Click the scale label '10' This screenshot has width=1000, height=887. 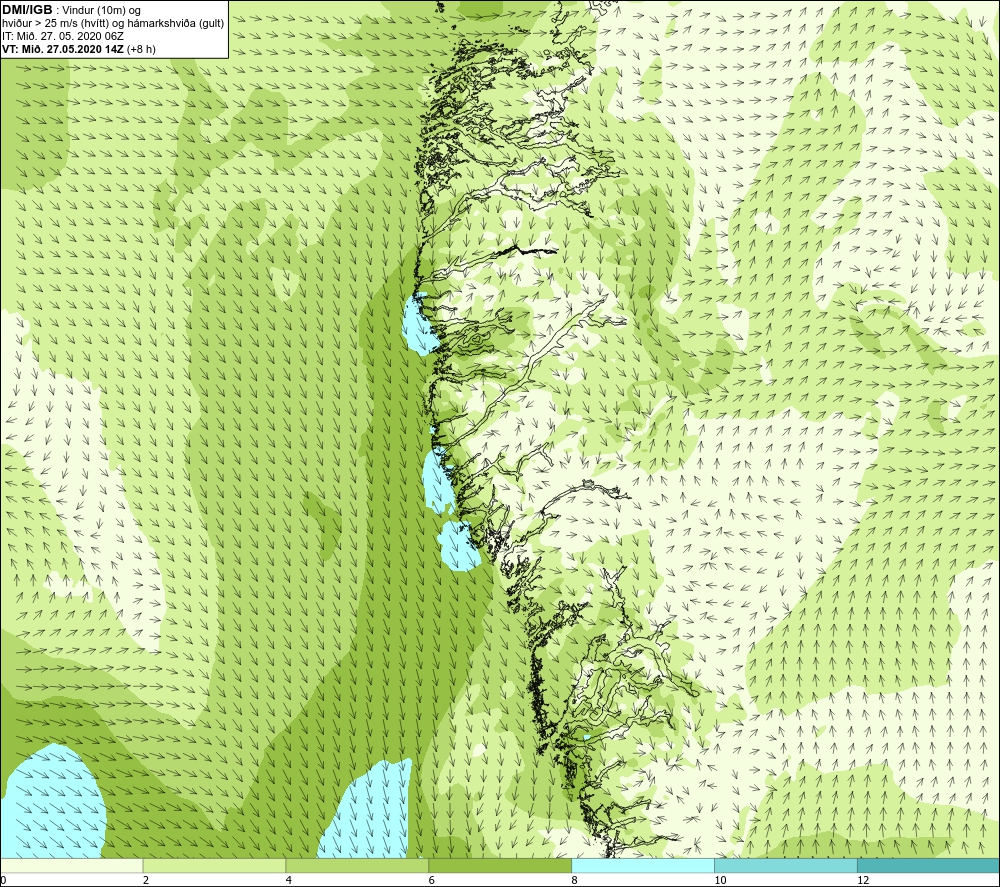(x=720, y=880)
